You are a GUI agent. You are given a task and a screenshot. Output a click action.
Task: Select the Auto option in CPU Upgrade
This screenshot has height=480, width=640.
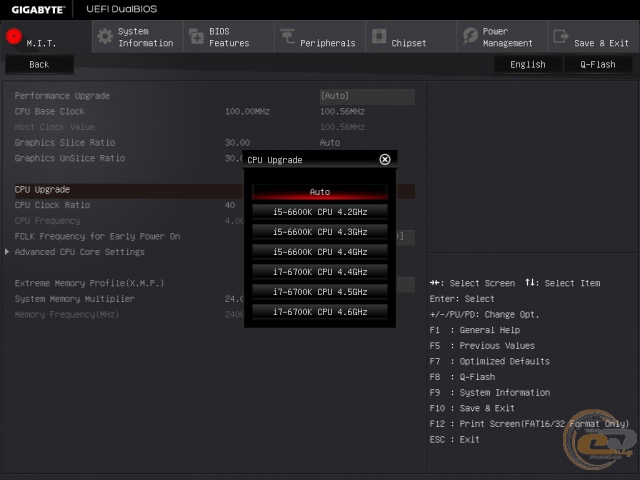click(x=319, y=192)
